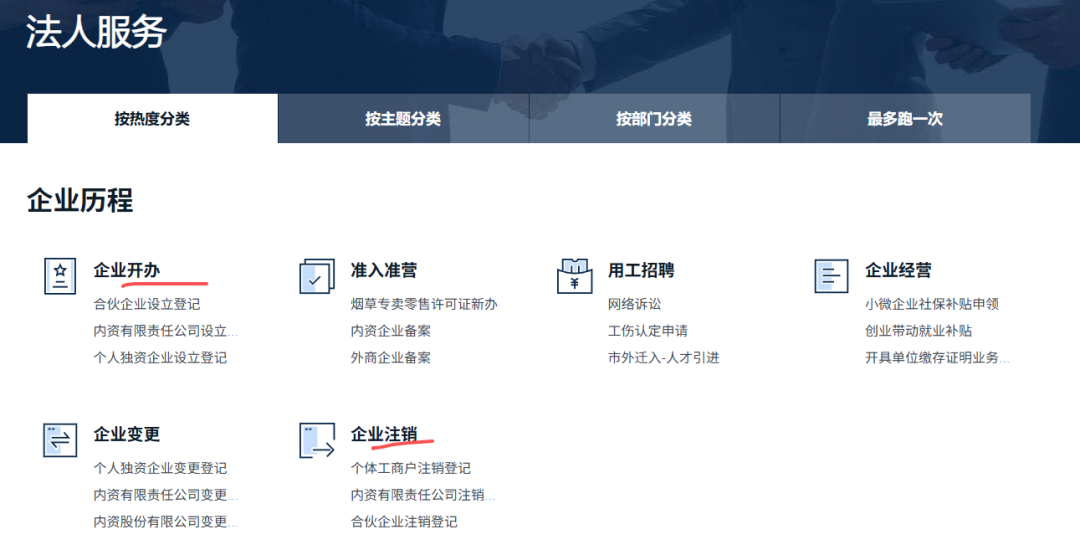Open 开具单位缴存证明业务 link
1080x555 pixels.
[937, 358]
